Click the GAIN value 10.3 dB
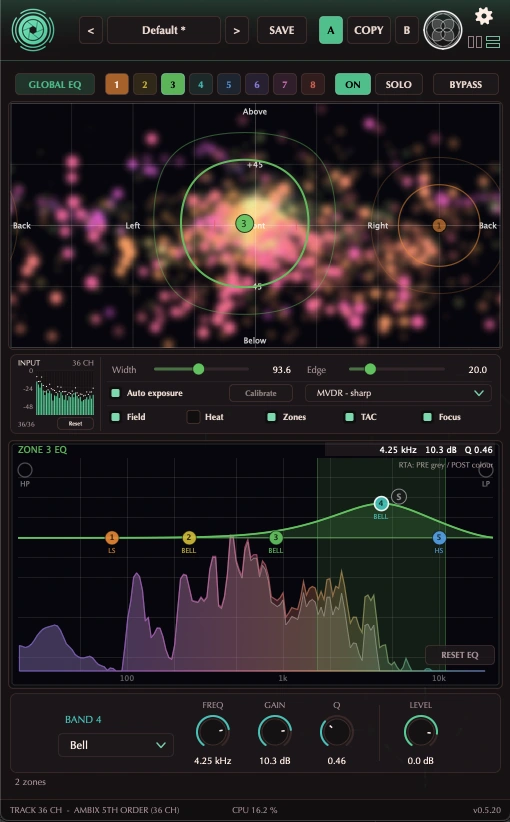This screenshot has width=510, height=822. 274,760
